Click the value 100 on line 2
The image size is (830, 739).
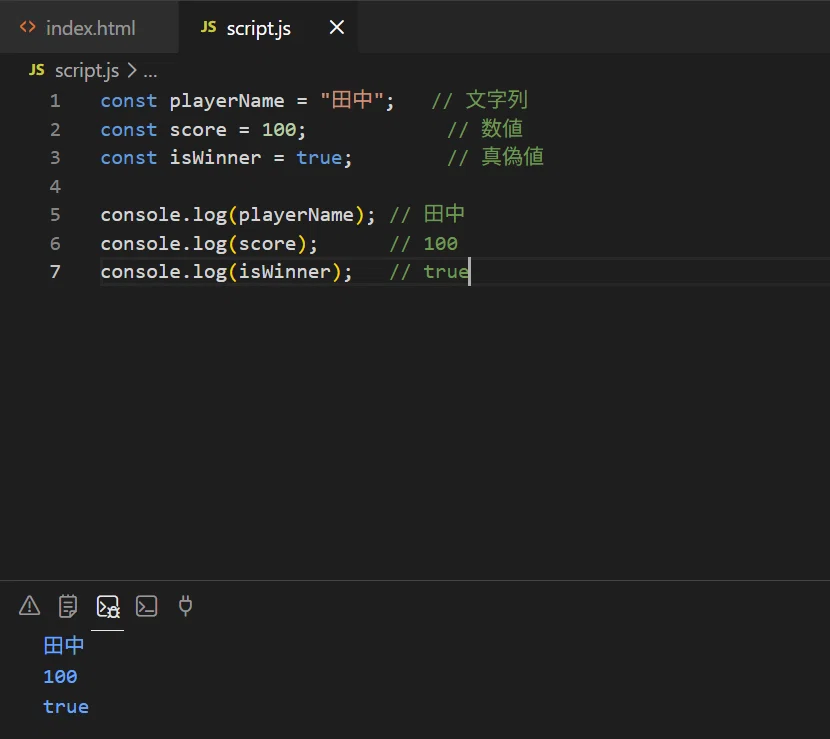coord(279,130)
